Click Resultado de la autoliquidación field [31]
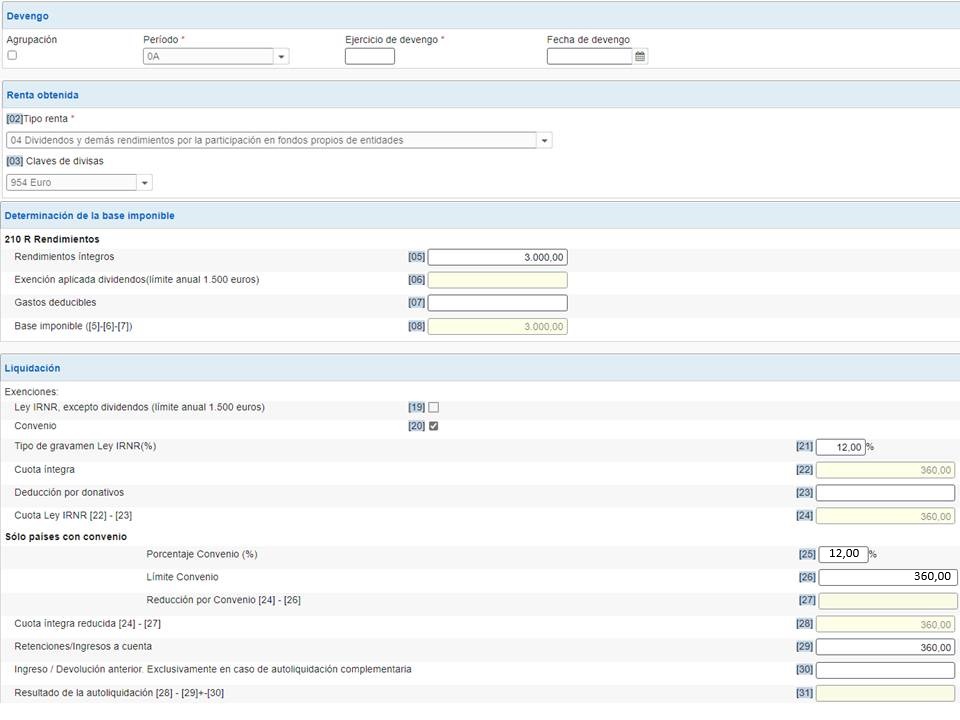Viewport: 960px width, 720px height. [885, 693]
